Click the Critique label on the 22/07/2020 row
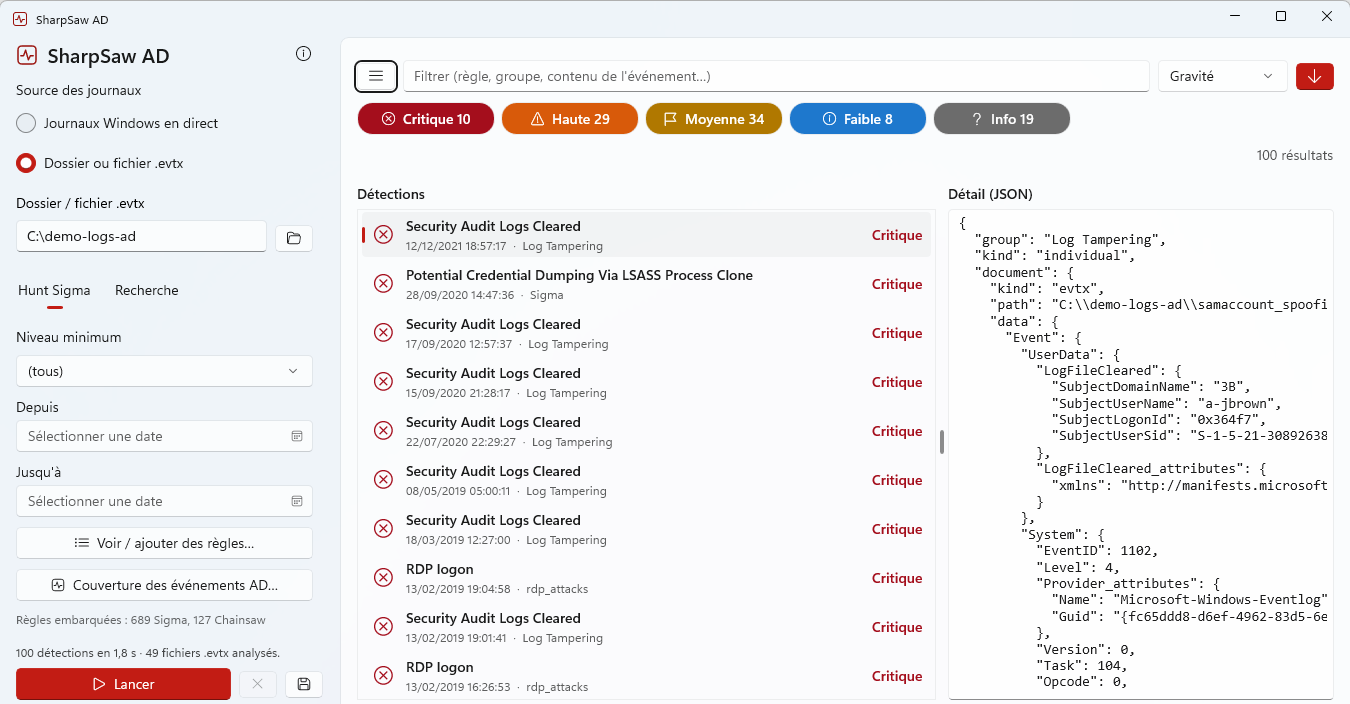1350x704 pixels. (897, 431)
